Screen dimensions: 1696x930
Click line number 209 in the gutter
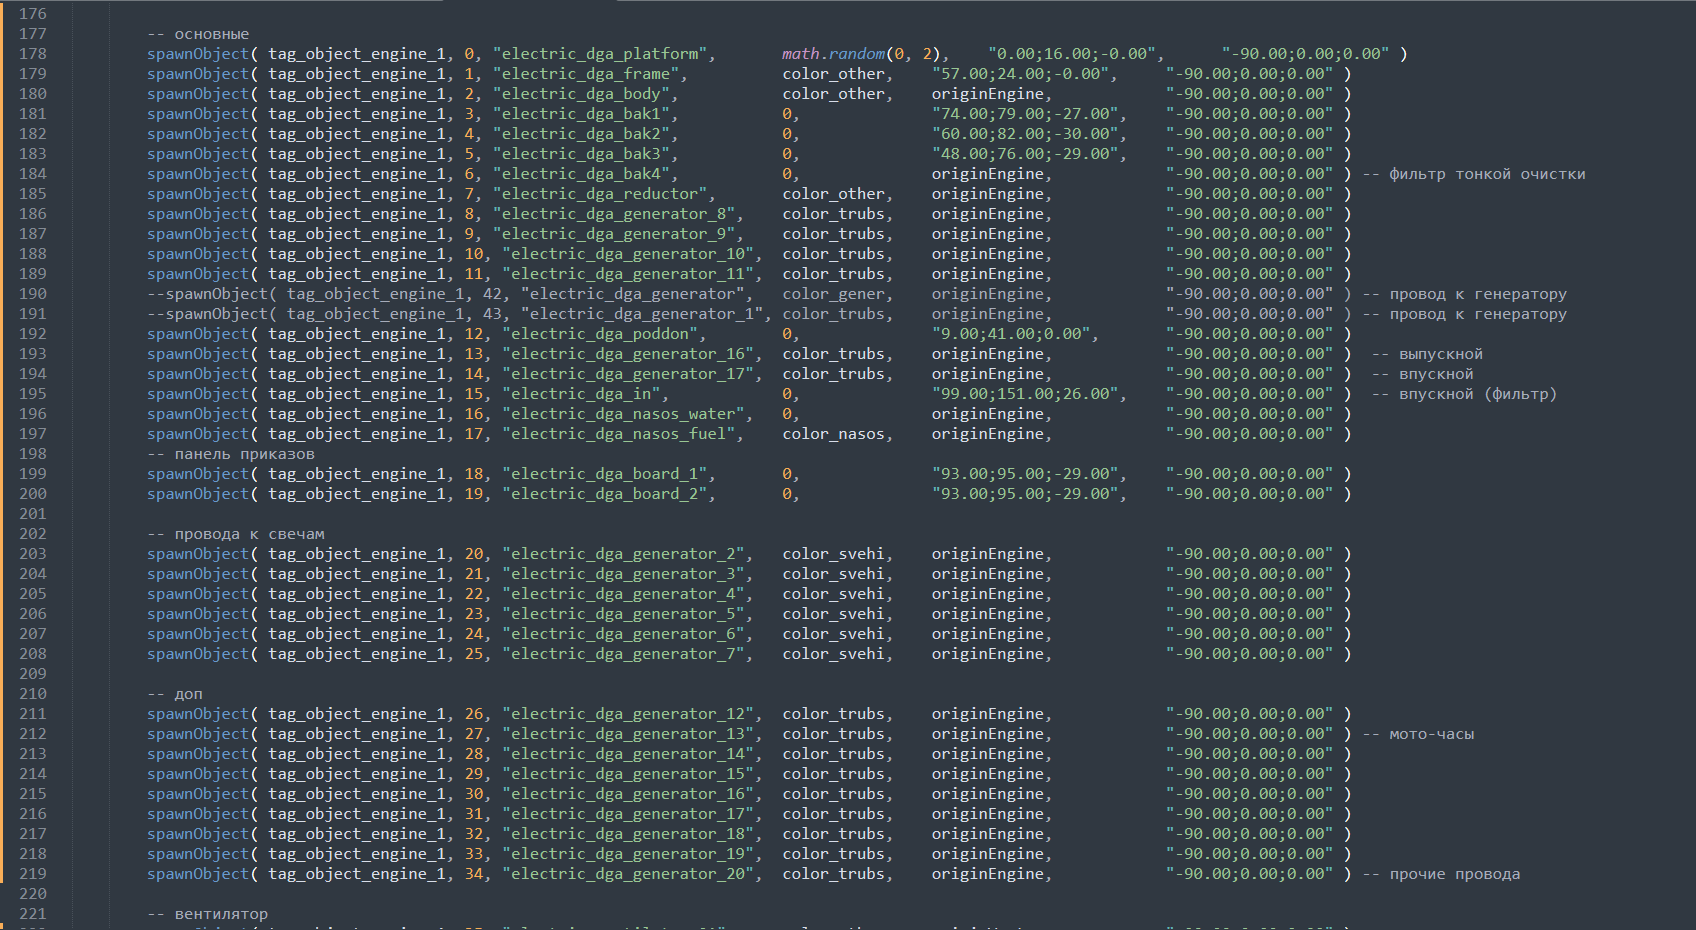click(33, 674)
